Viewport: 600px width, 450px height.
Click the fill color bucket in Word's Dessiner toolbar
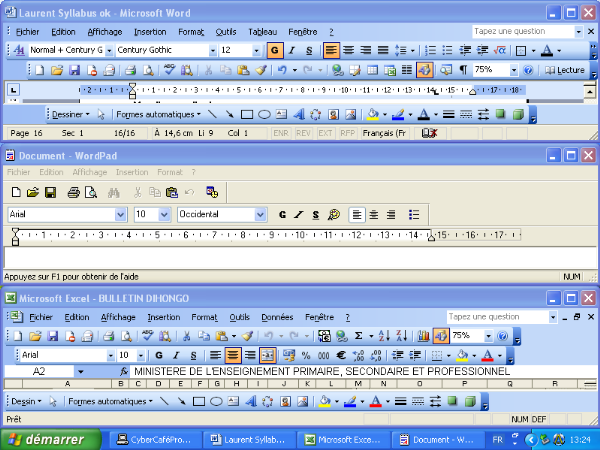point(373,114)
